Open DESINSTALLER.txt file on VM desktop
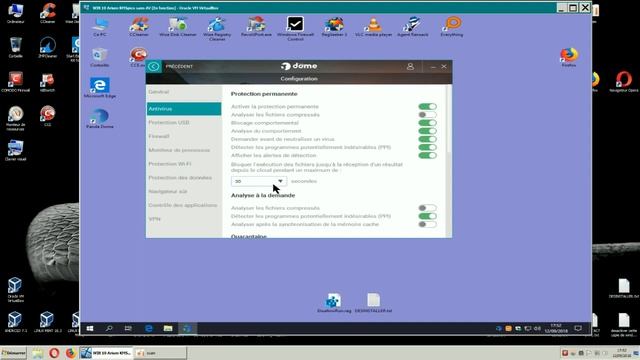This screenshot has width=640, height=360. point(373,303)
